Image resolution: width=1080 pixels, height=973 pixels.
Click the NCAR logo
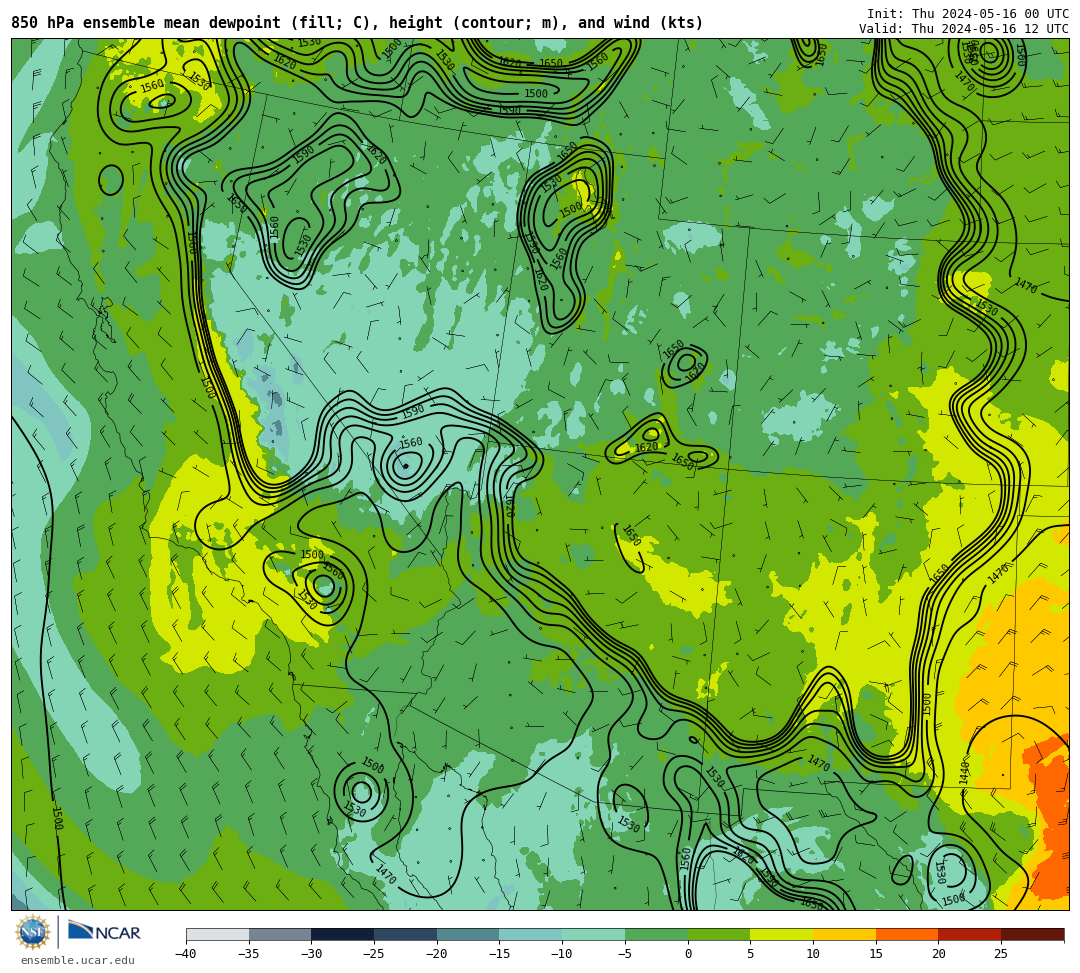(104, 932)
